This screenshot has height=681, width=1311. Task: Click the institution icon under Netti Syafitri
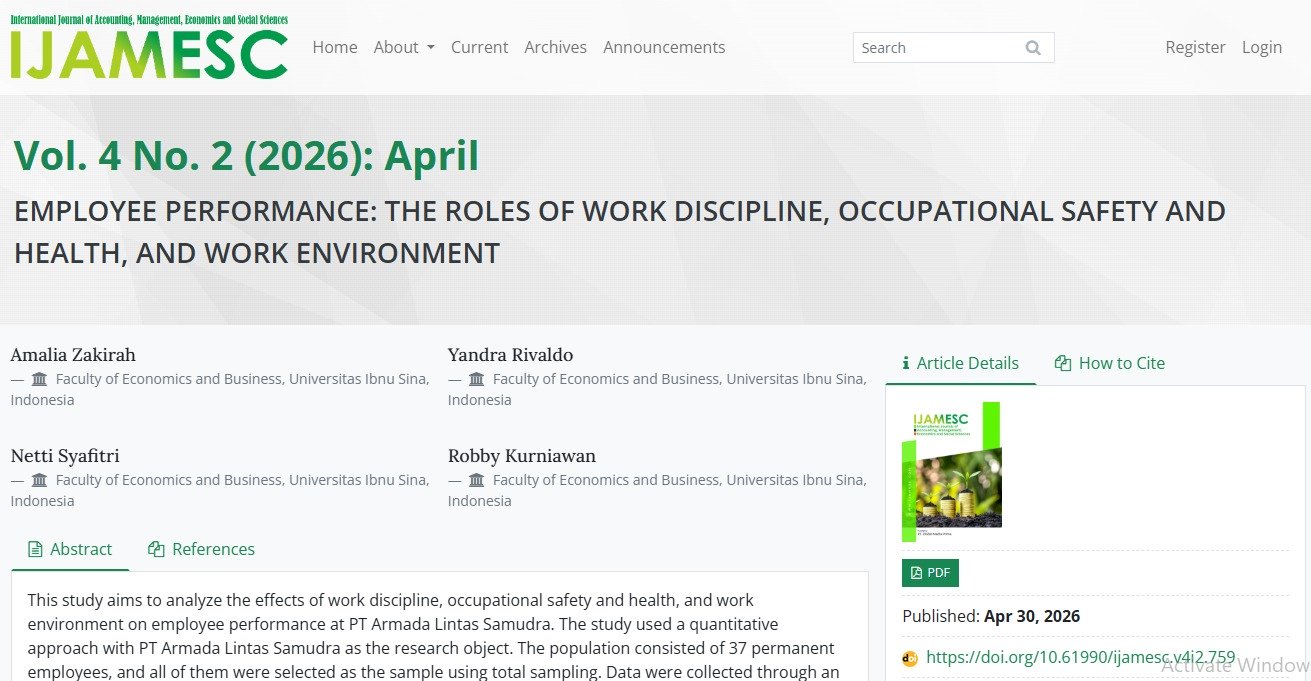tap(40, 480)
